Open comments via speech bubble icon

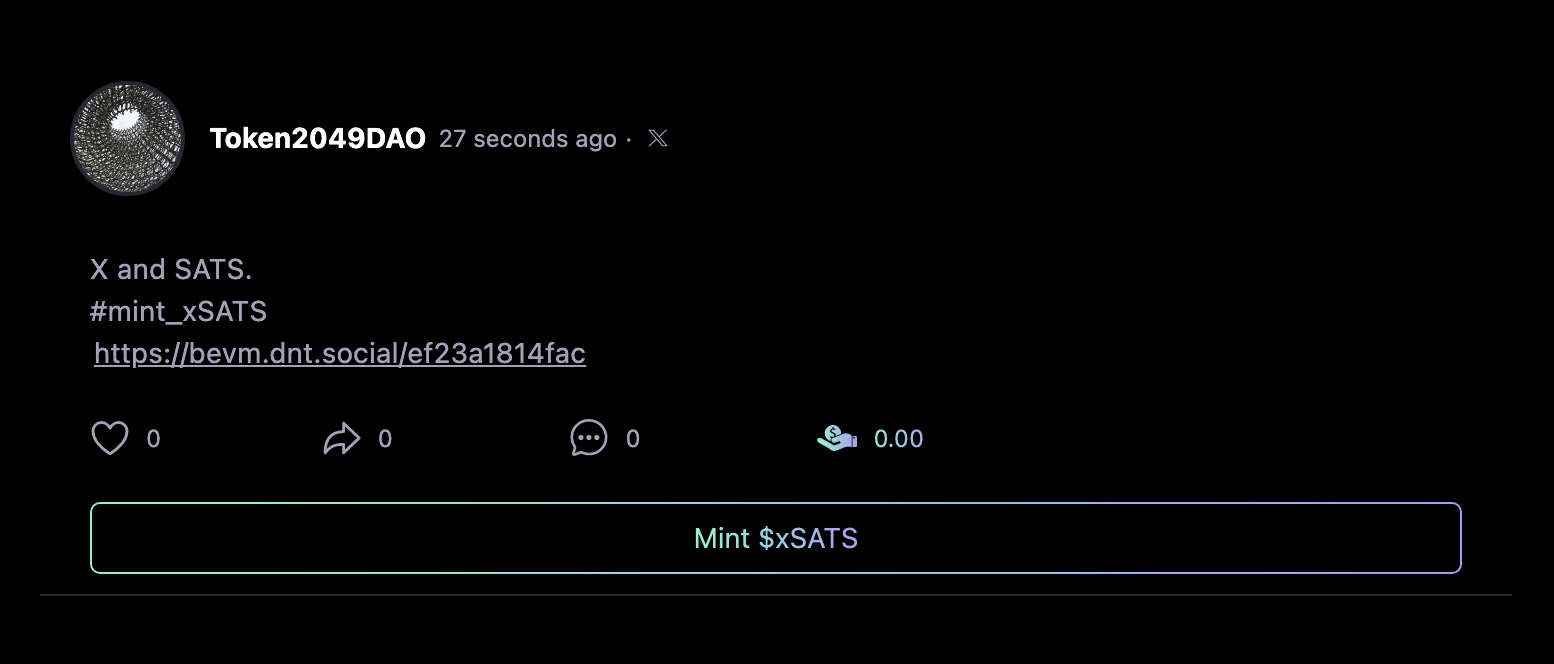(x=589, y=438)
